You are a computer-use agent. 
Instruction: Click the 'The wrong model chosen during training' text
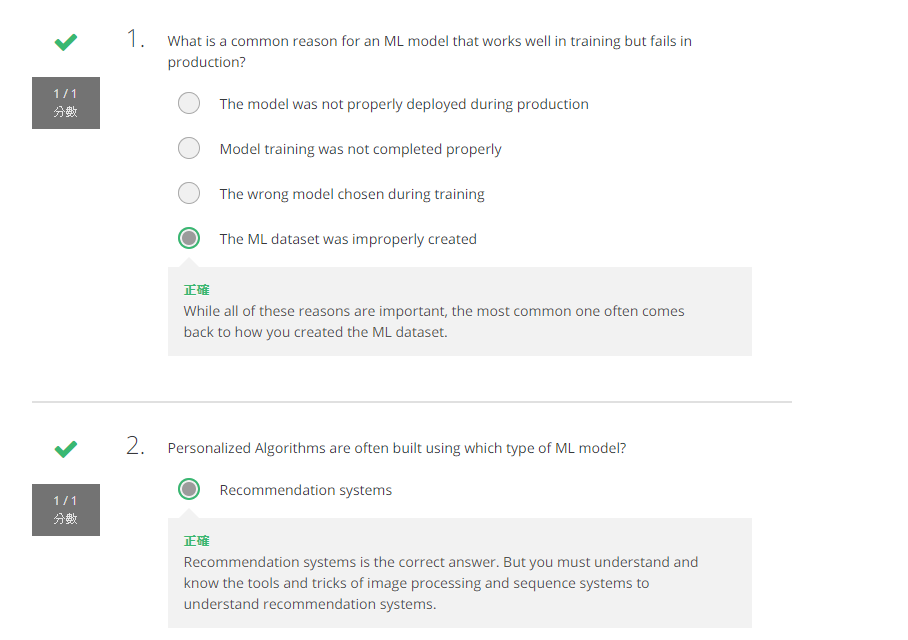click(x=352, y=194)
